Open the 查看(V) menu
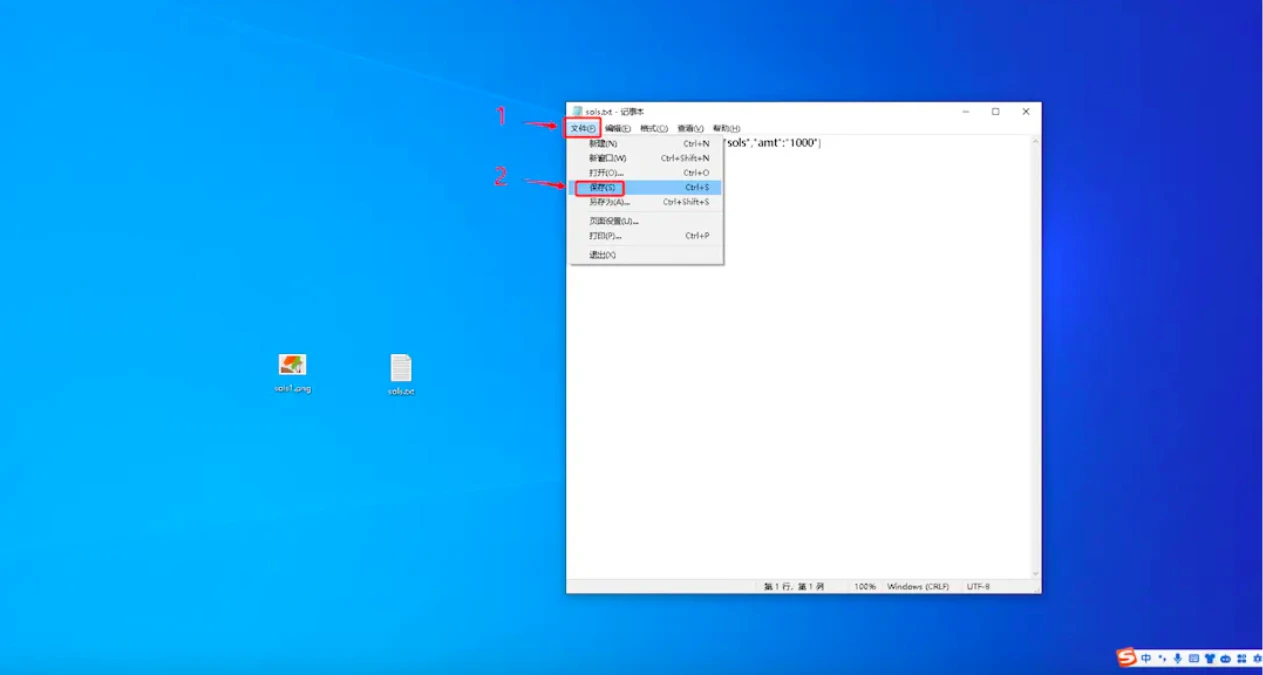The image size is (1263, 675). point(690,129)
